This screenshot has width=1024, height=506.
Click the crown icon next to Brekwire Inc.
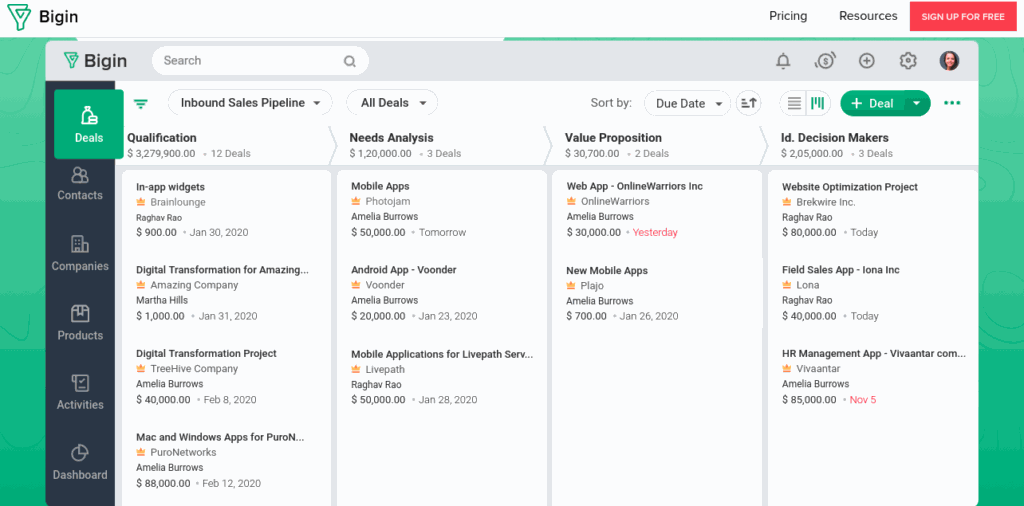pos(787,202)
